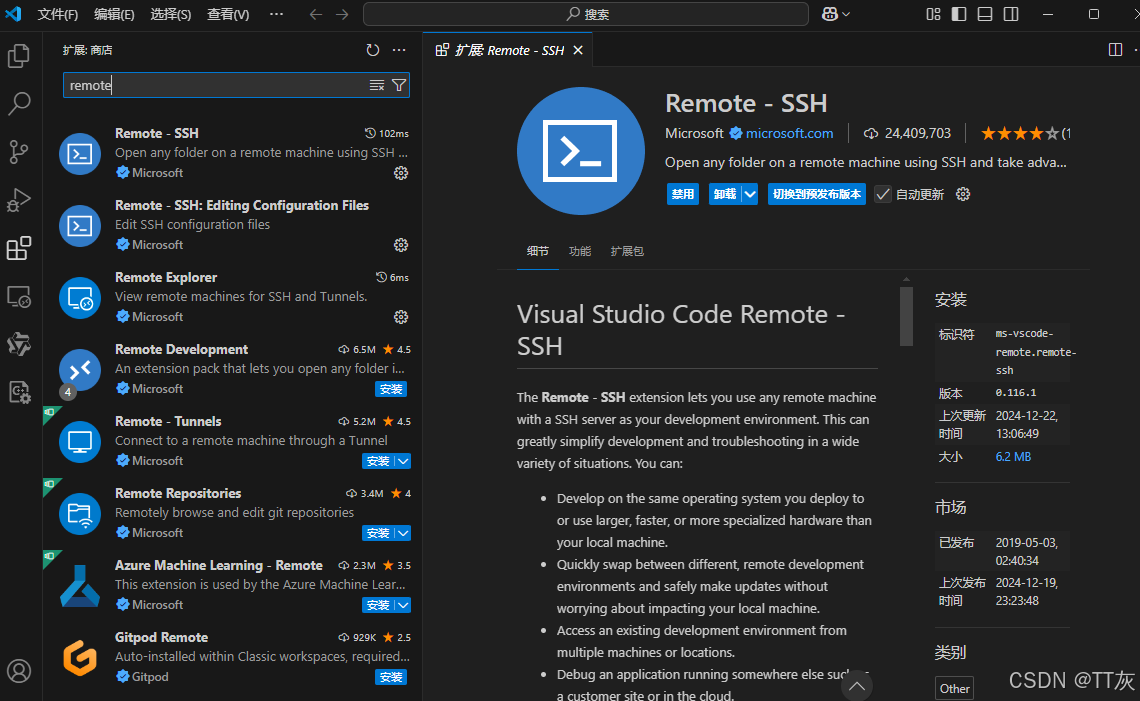This screenshot has height=701, width=1140.
Task: Go forward with the navigation arrow
Action: pyautogui.click(x=342, y=14)
